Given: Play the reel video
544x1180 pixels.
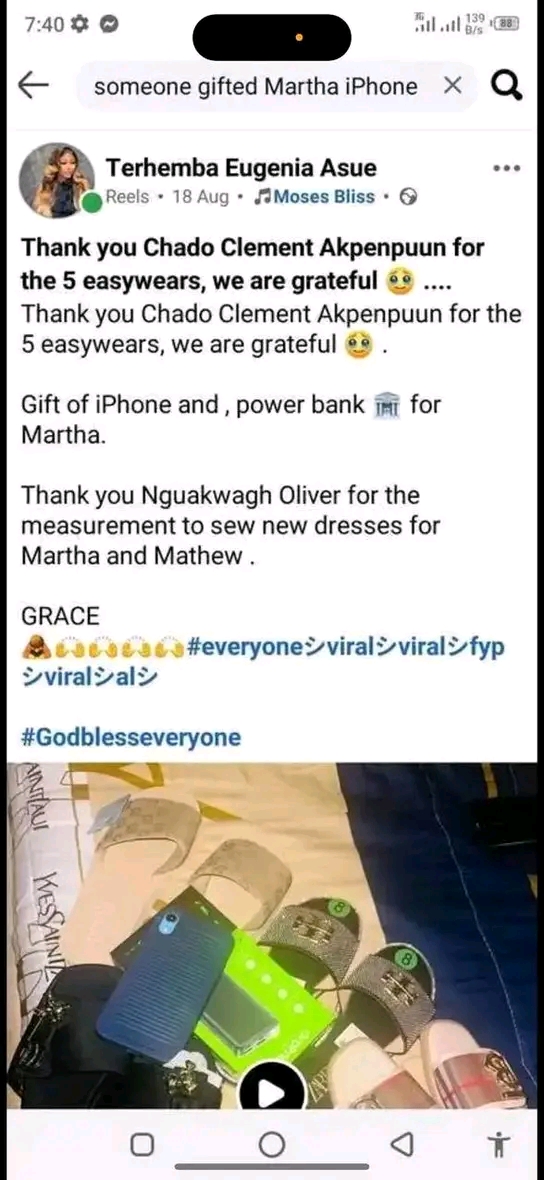Looking at the screenshot, I should point(272,1091).
